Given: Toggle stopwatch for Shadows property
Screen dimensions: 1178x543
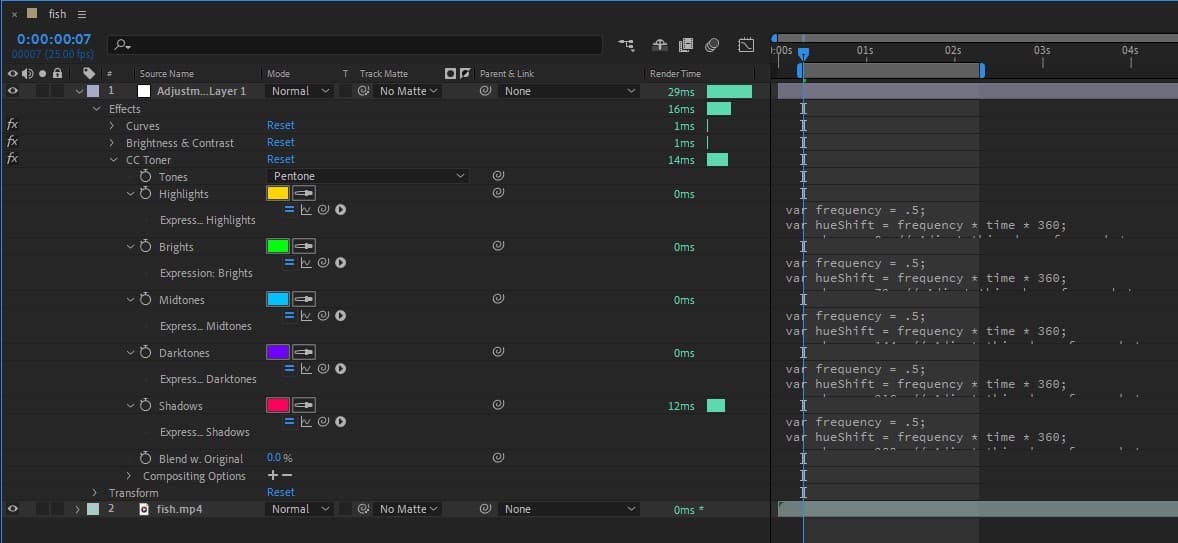Looking at the screenshot, I should pos(146,406).
